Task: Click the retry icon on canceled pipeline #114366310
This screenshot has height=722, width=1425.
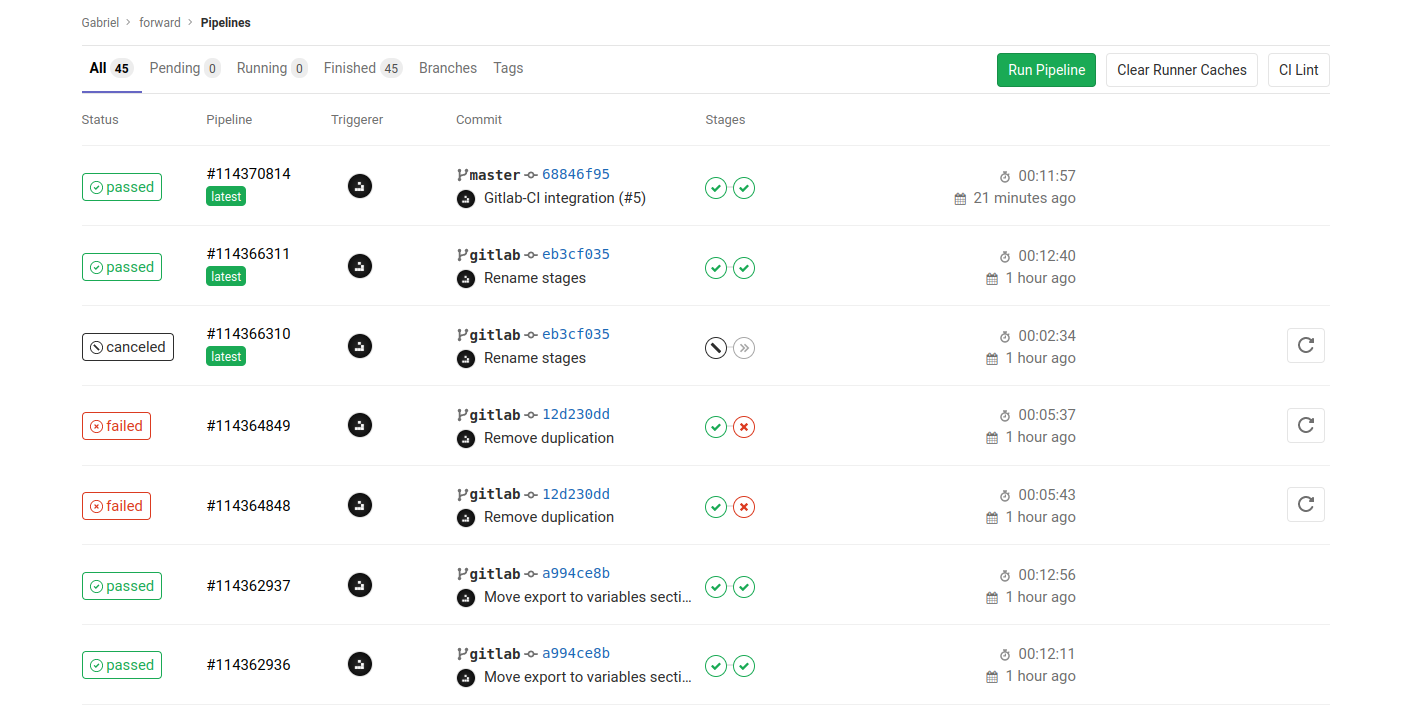Action: point(1305,345)
